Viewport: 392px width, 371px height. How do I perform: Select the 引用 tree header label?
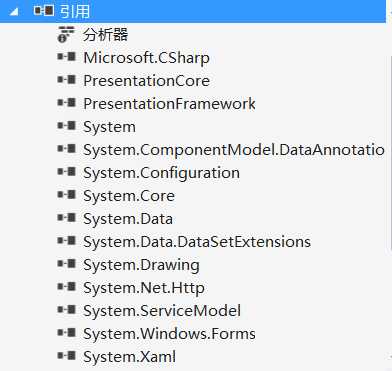click(x=75, y=11)
